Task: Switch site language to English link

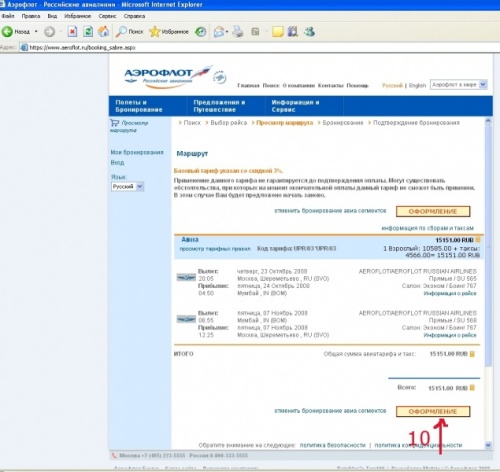Action: (x=417, y=85)
